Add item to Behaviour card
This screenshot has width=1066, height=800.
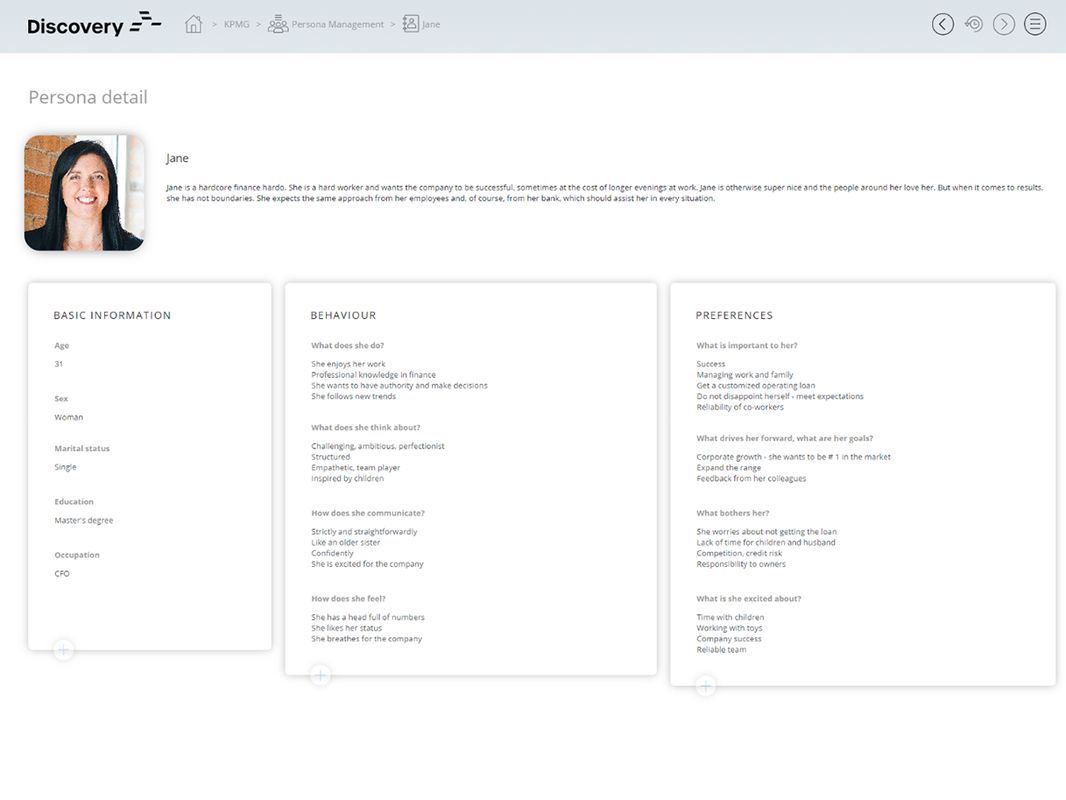click(x=320, y=675)
